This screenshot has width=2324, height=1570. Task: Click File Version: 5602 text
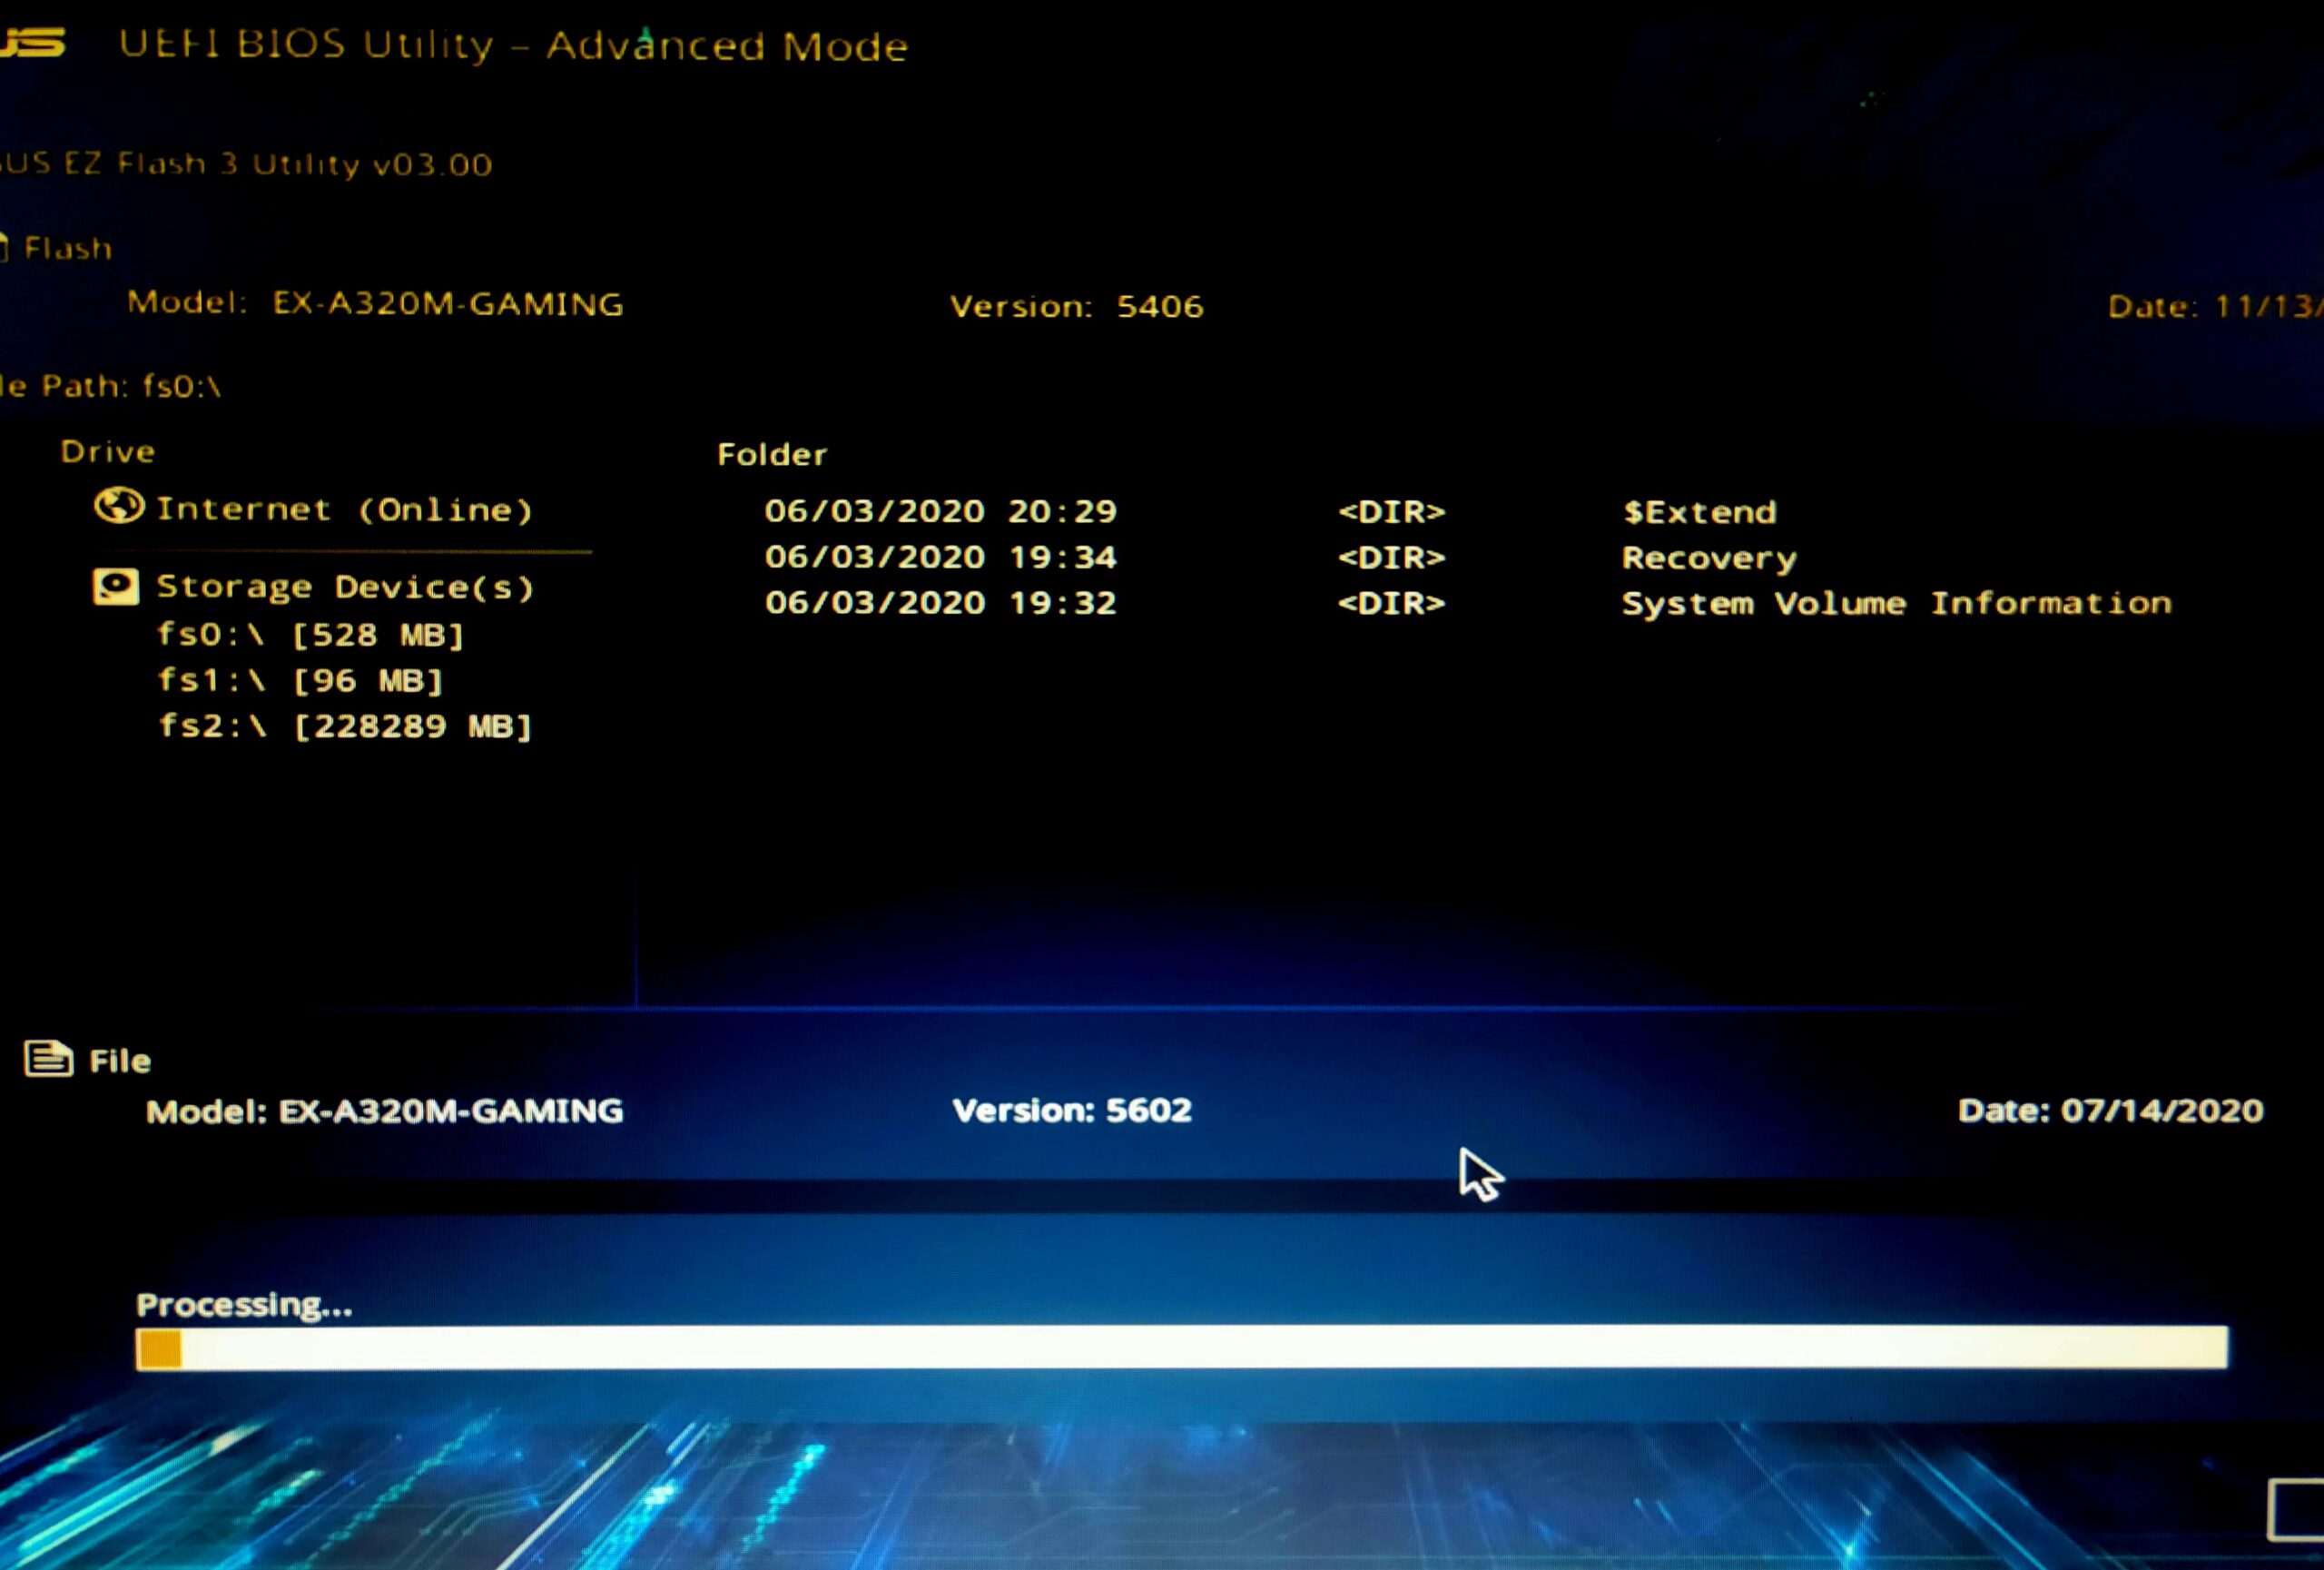pyautogui.click(x=1072, y=1110)
